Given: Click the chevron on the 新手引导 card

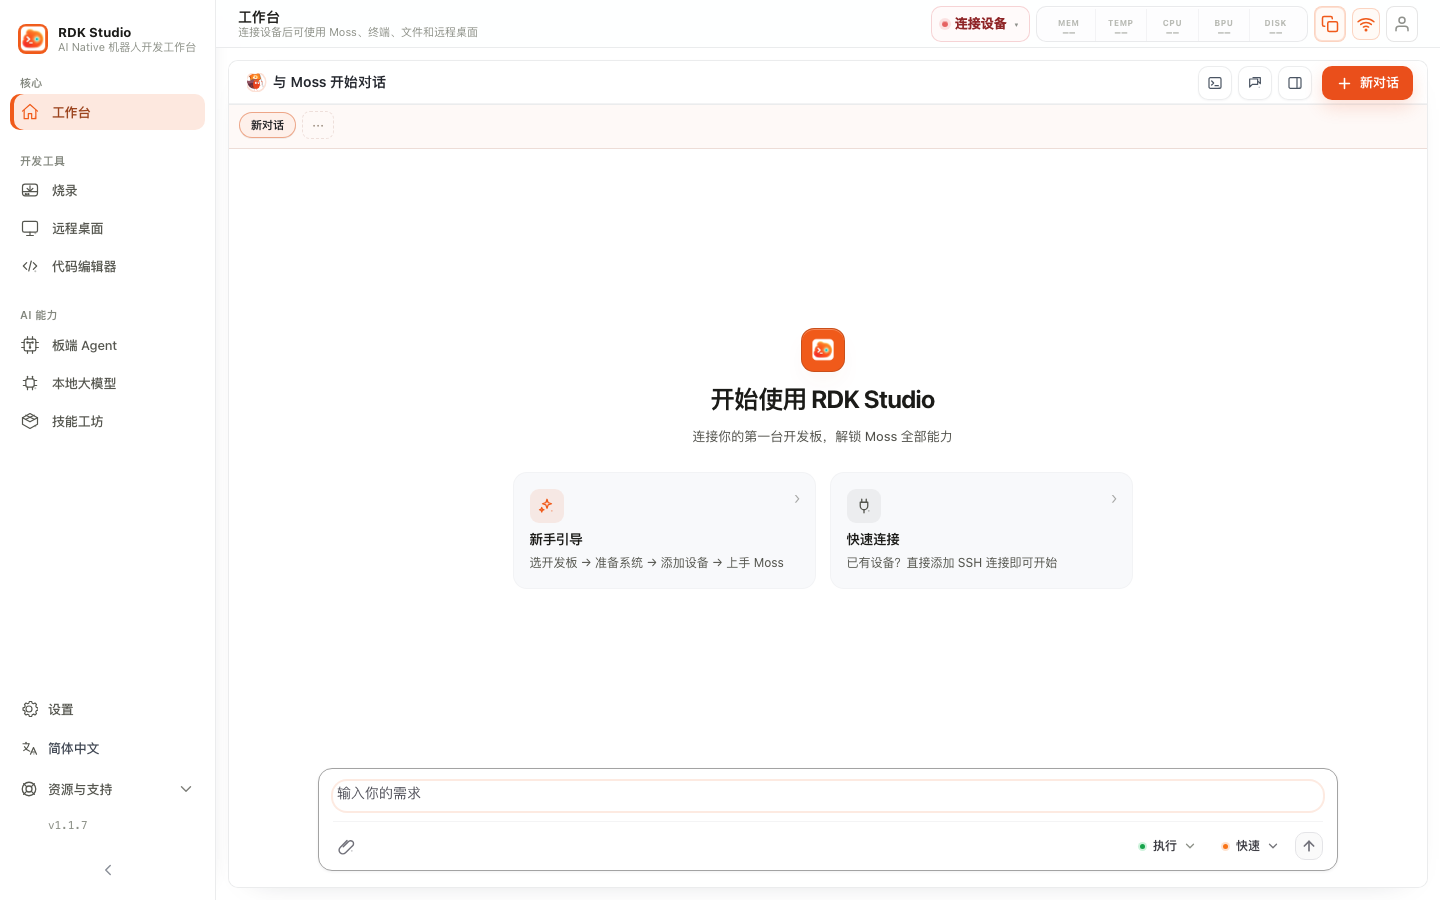Looking at the screenshot, I should point(797,499).
